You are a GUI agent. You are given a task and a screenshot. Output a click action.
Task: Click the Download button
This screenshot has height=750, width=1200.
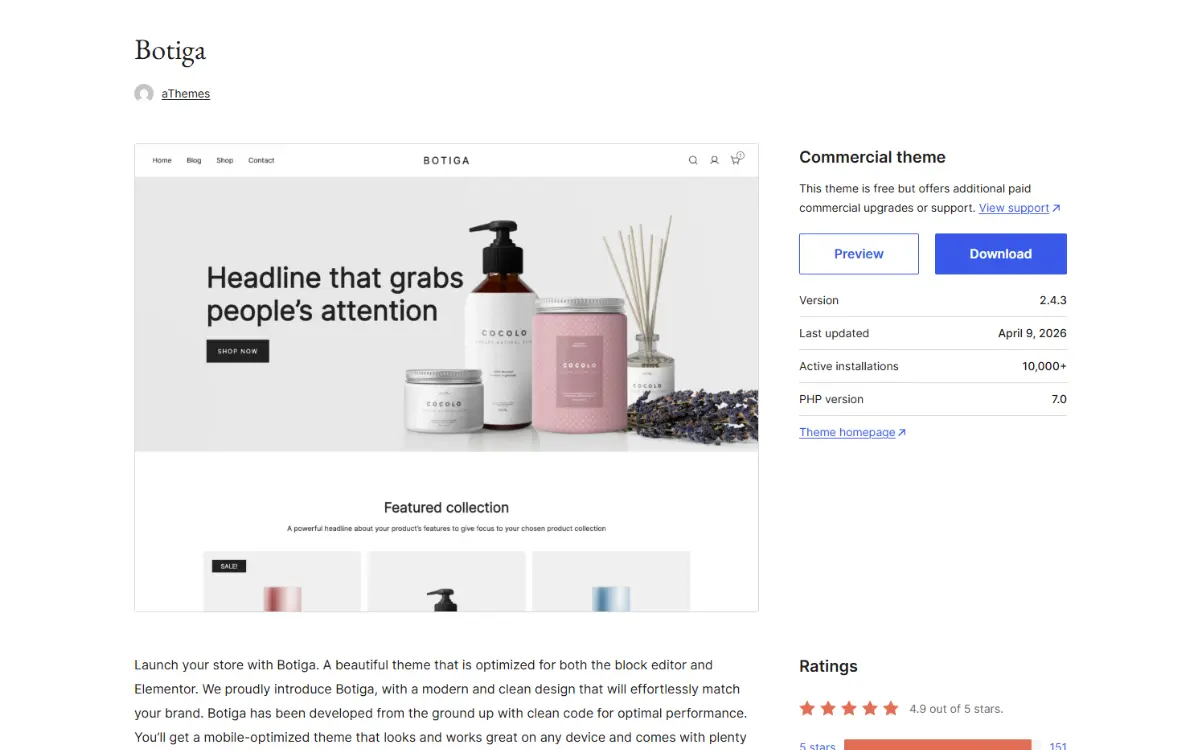[1001, 254]
